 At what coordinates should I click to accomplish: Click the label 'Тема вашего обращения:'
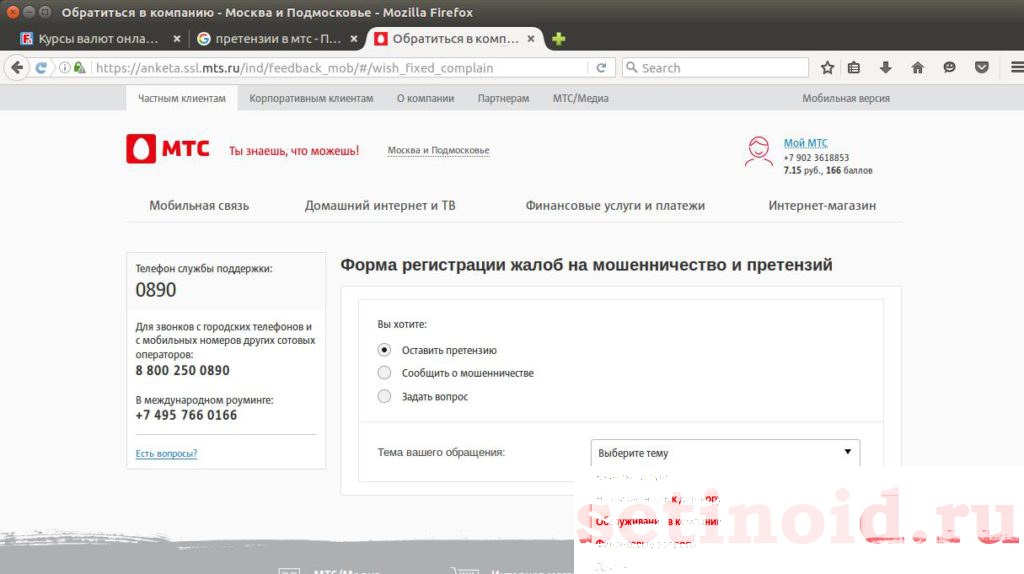click(441, 452)
